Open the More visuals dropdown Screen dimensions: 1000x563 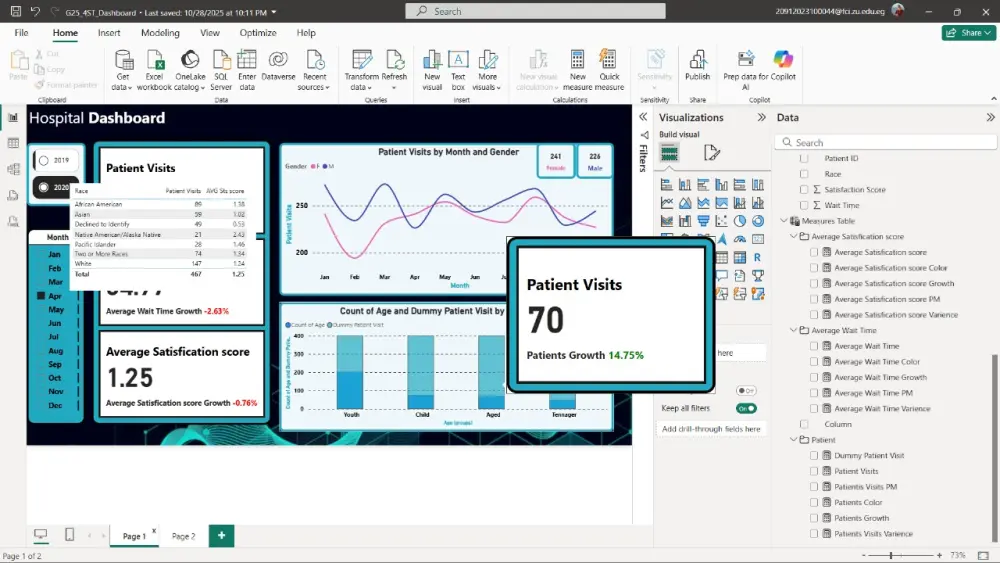[487, 70]
